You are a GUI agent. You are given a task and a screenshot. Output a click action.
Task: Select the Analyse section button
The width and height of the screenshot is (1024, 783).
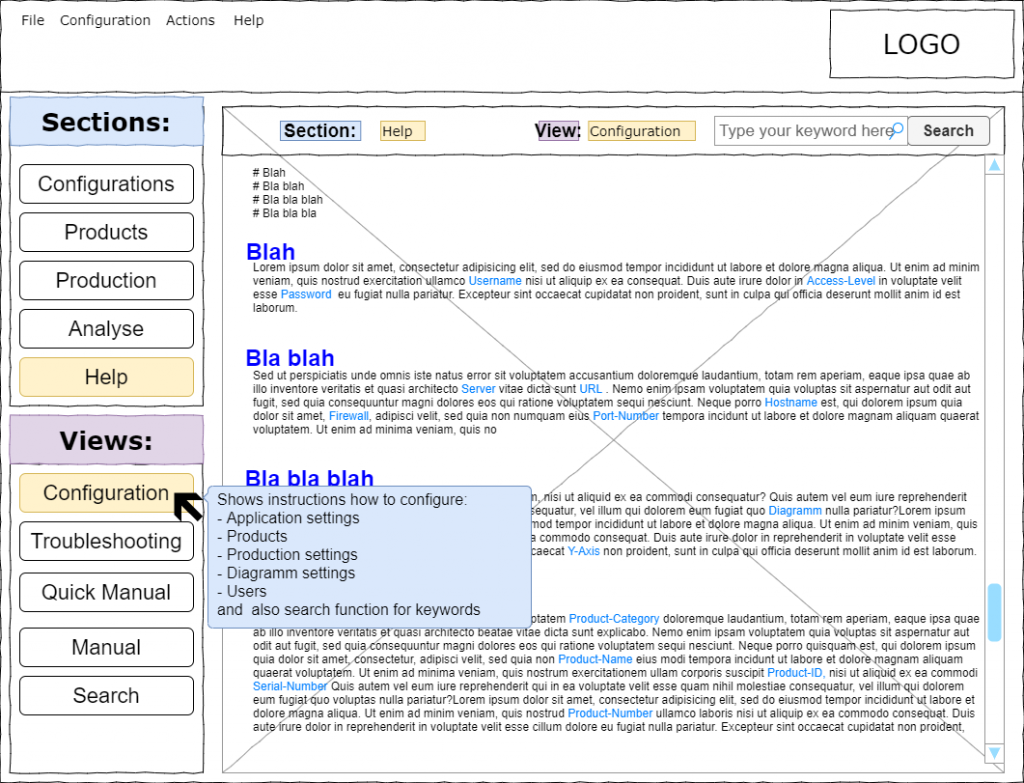tap(106, 329)
